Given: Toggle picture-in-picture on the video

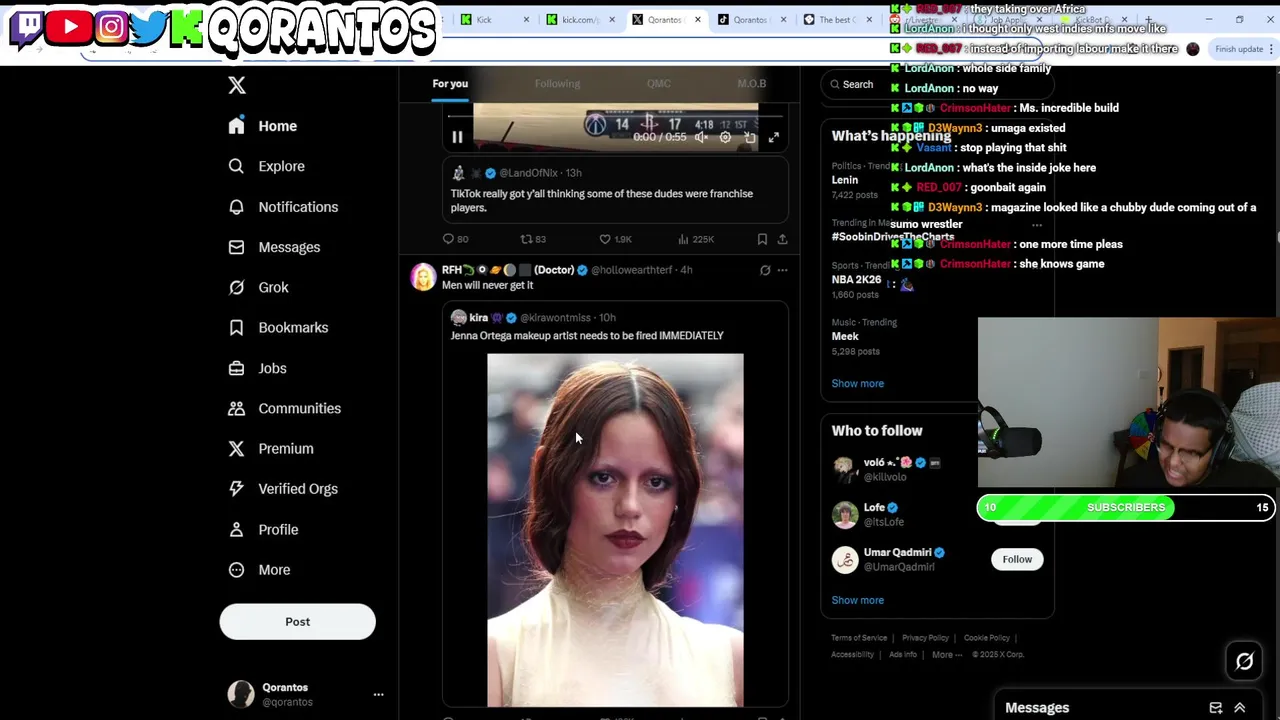Looking at the screenshot, I should 750,137.
